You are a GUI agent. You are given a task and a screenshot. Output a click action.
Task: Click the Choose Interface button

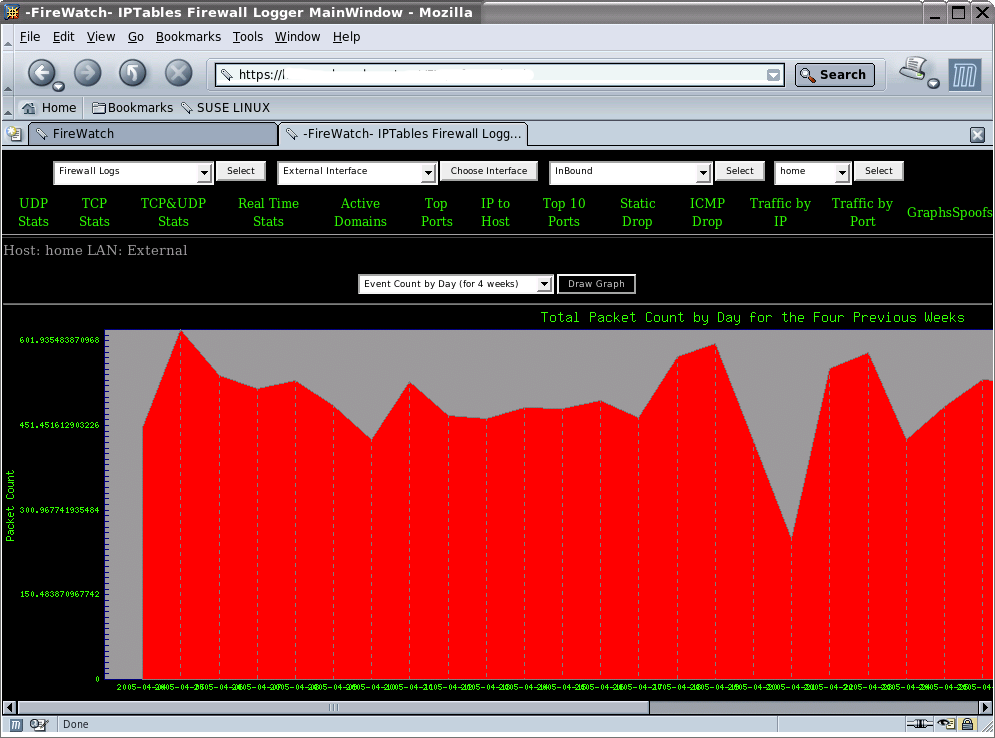(x=488, y=171)
